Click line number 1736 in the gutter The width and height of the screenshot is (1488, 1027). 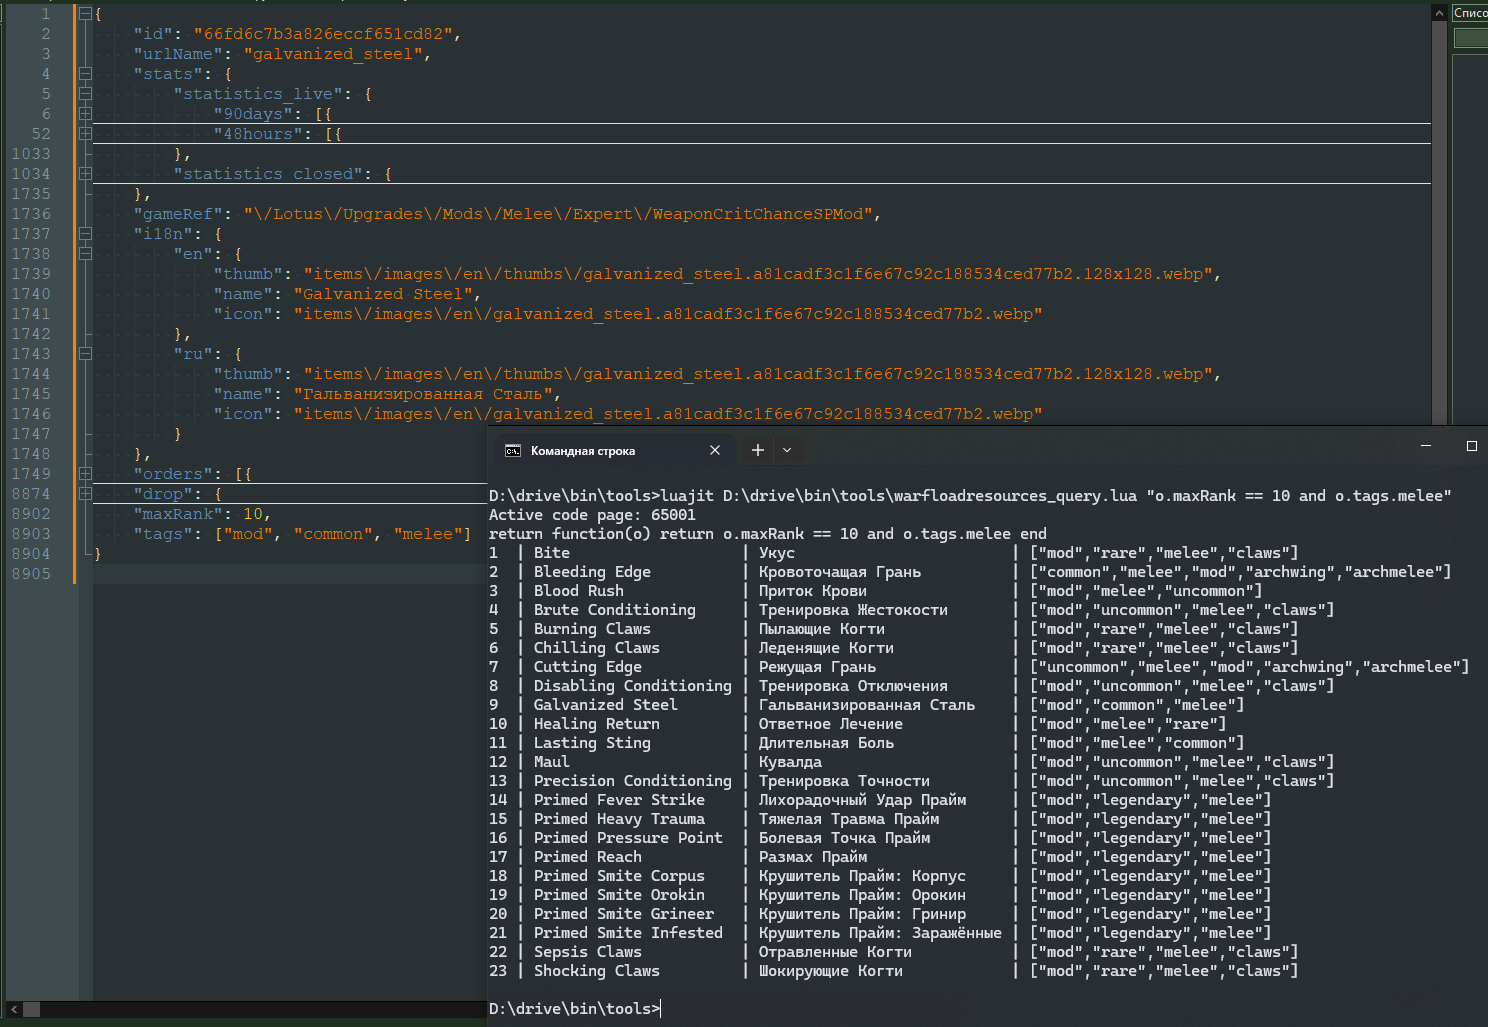(x=31, y=214)
